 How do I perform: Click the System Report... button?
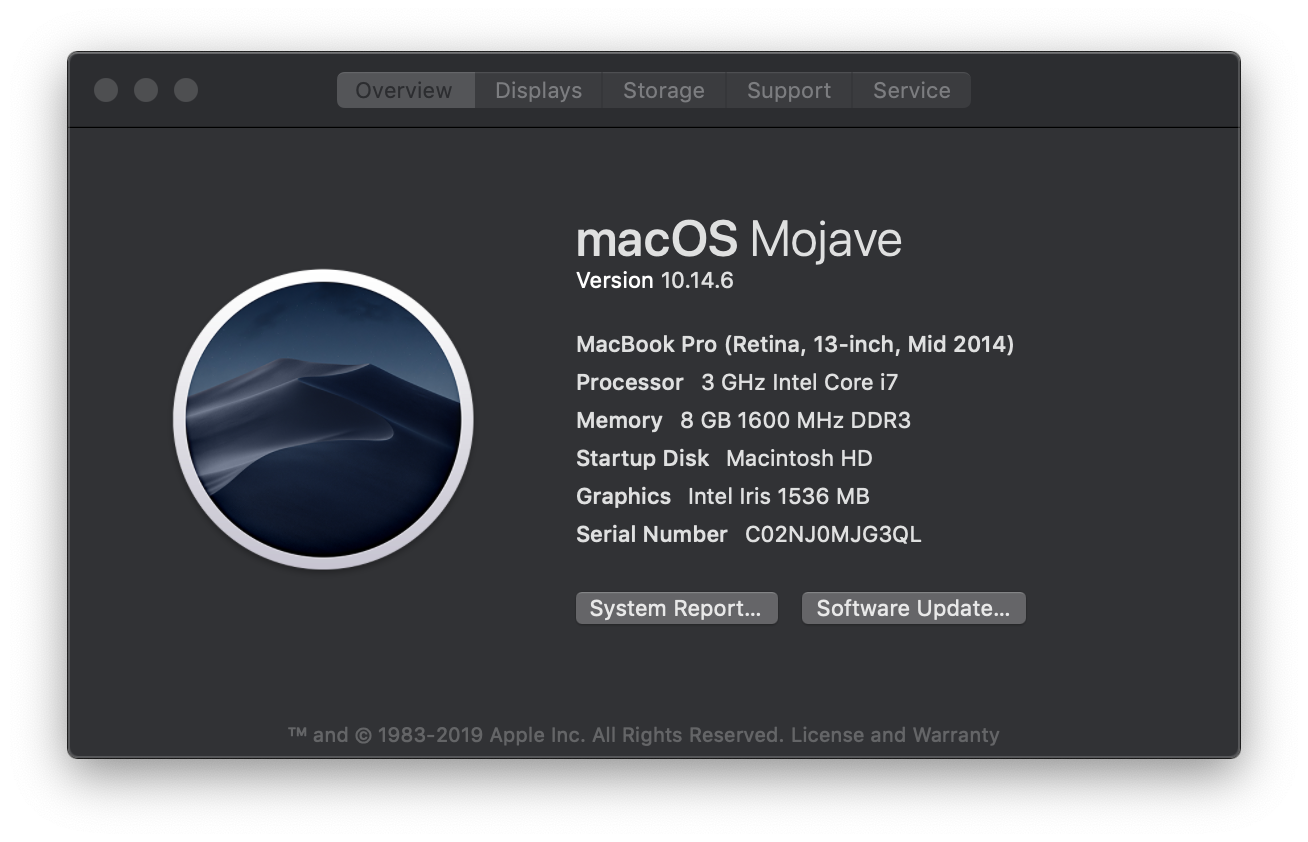click(x=676, y=608)
